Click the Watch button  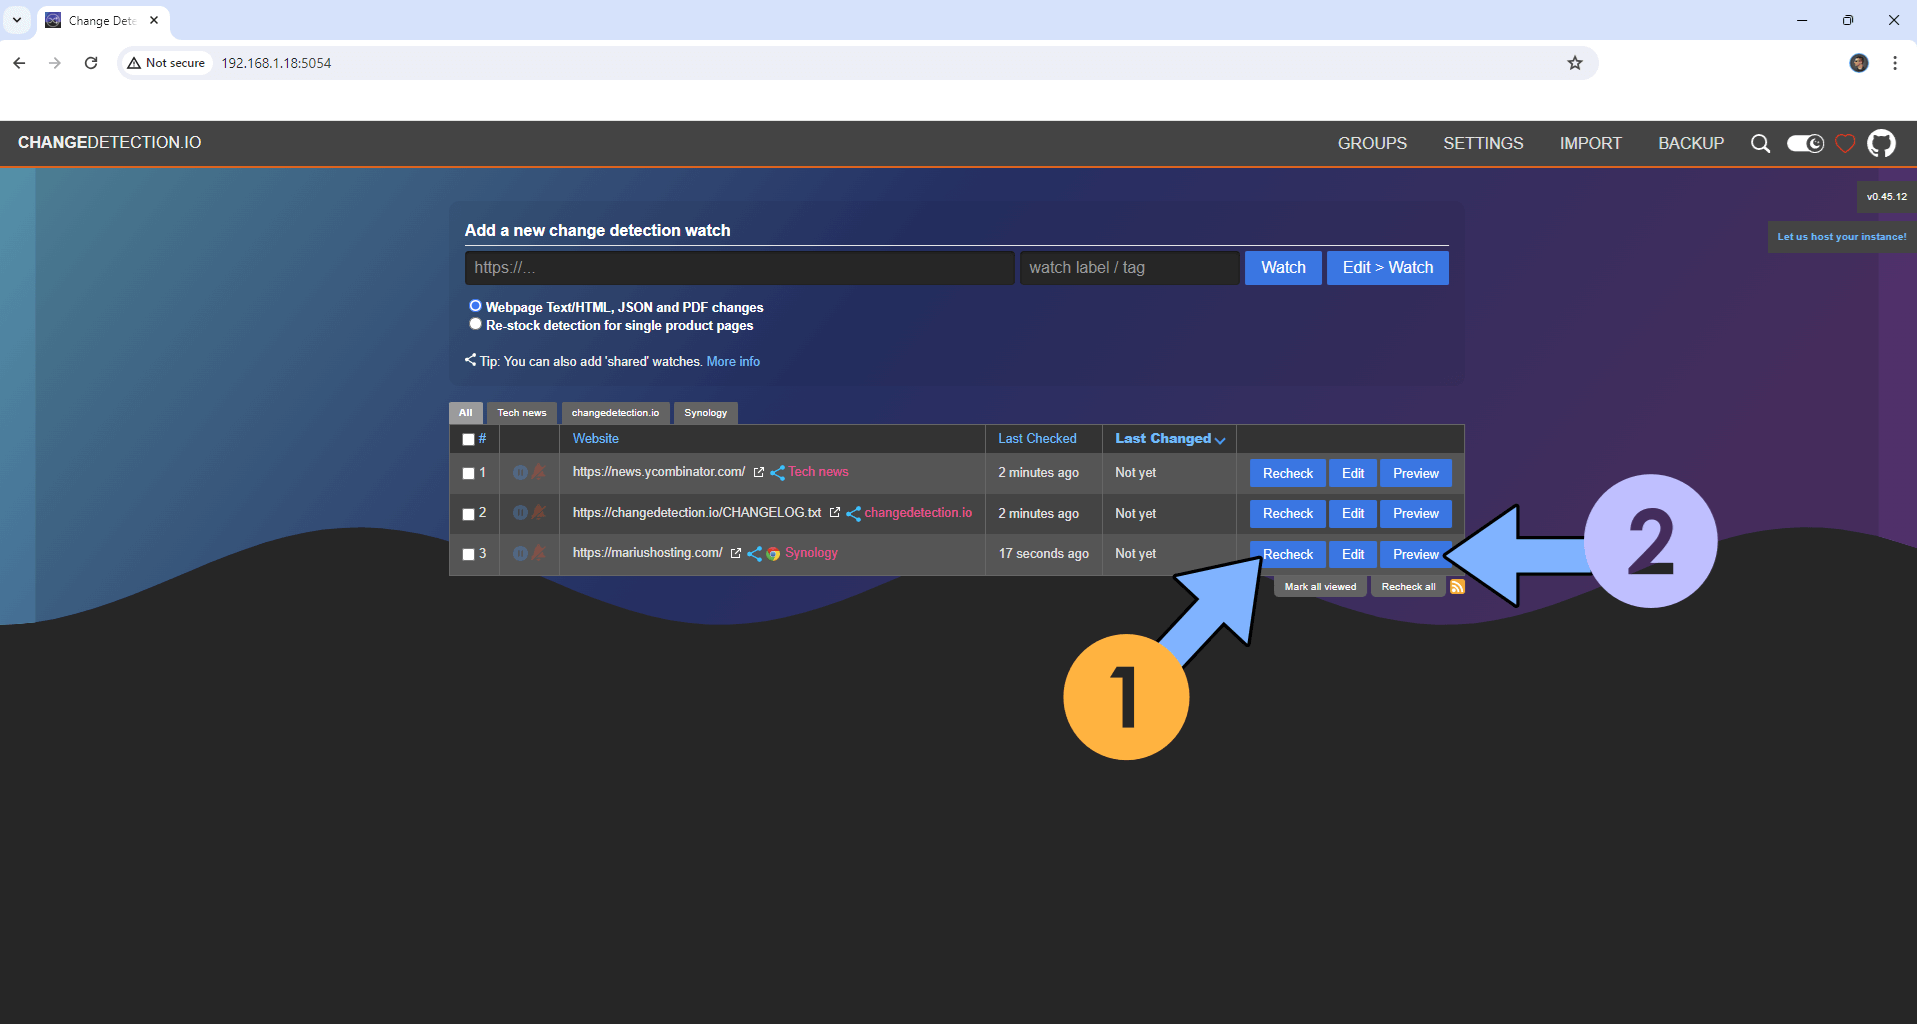[1283, 268]
